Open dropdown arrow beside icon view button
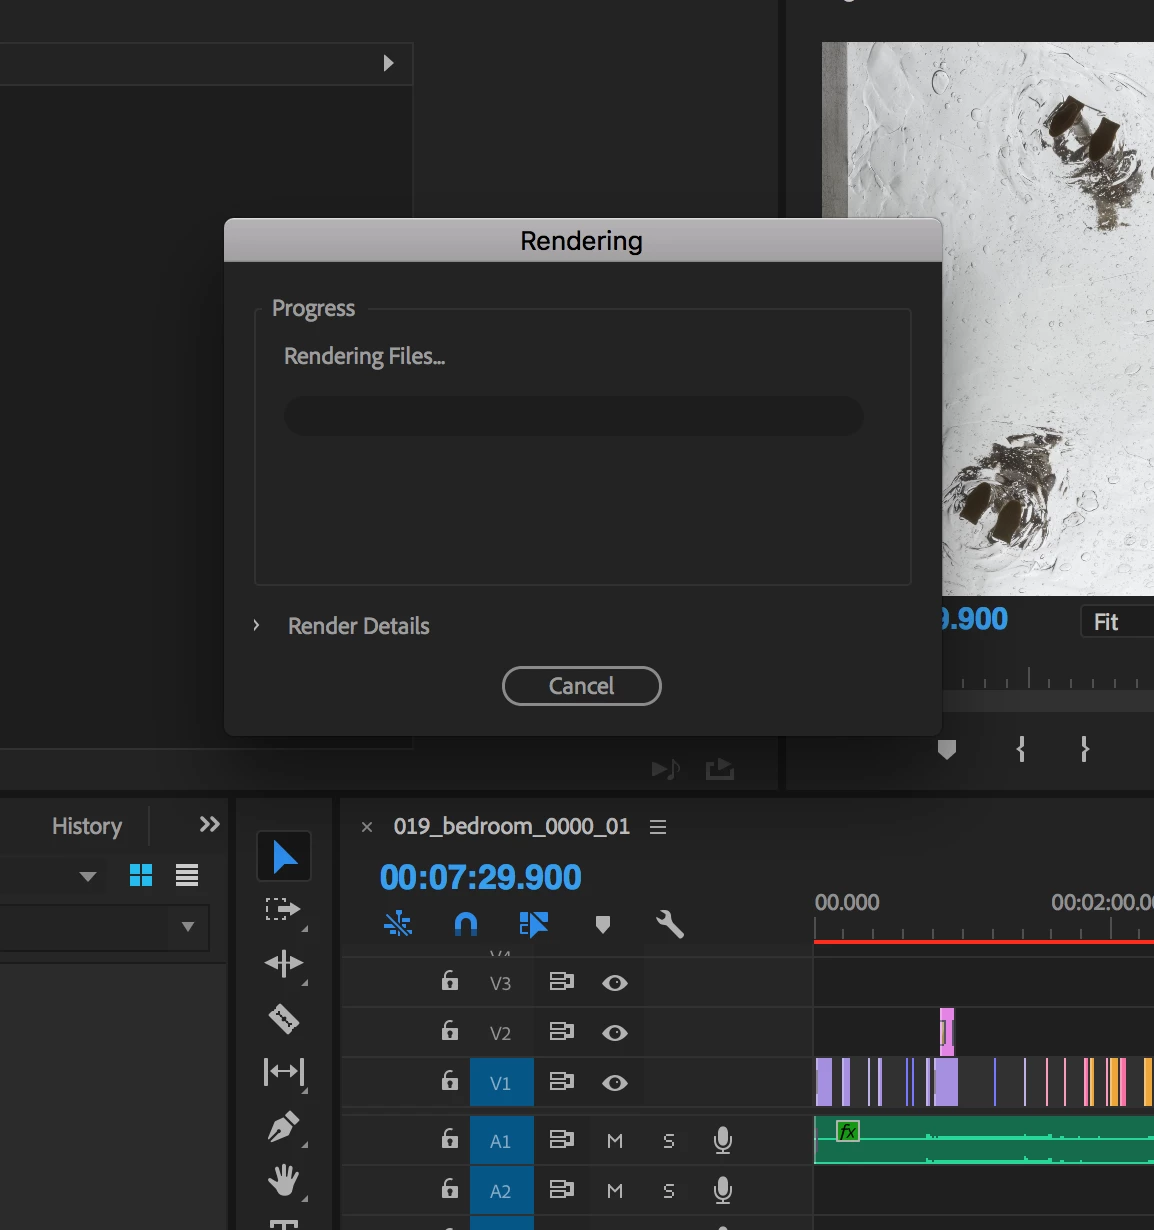This screenshot has width=1154, height=1230. click(88, 877)
